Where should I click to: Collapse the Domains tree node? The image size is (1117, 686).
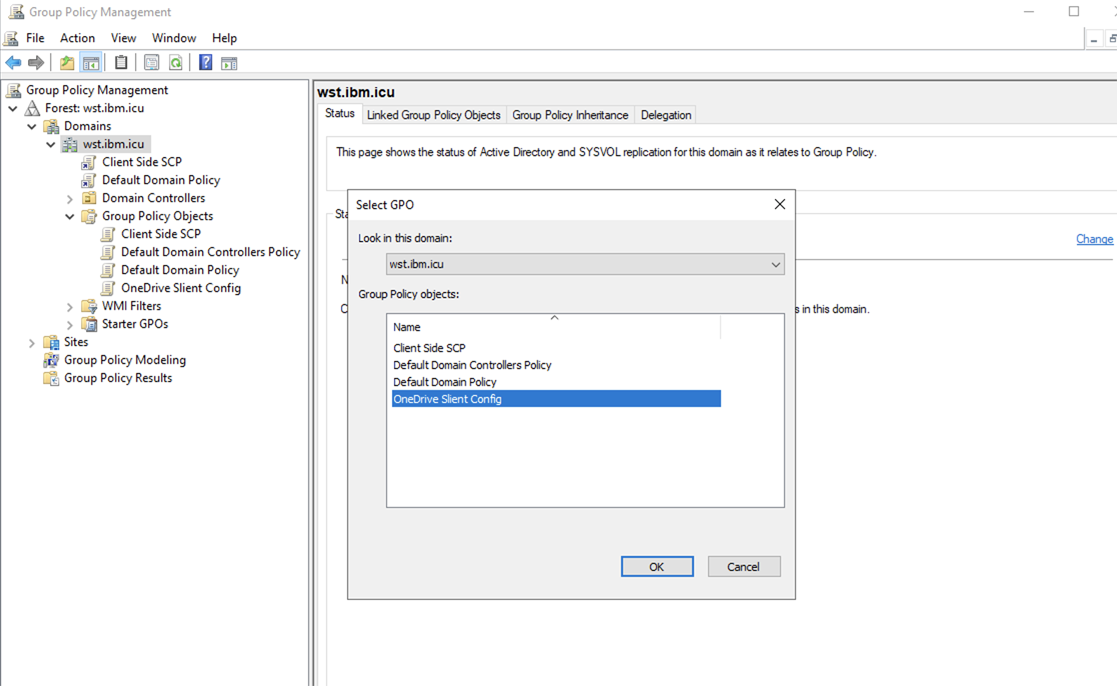coord(32,126)
